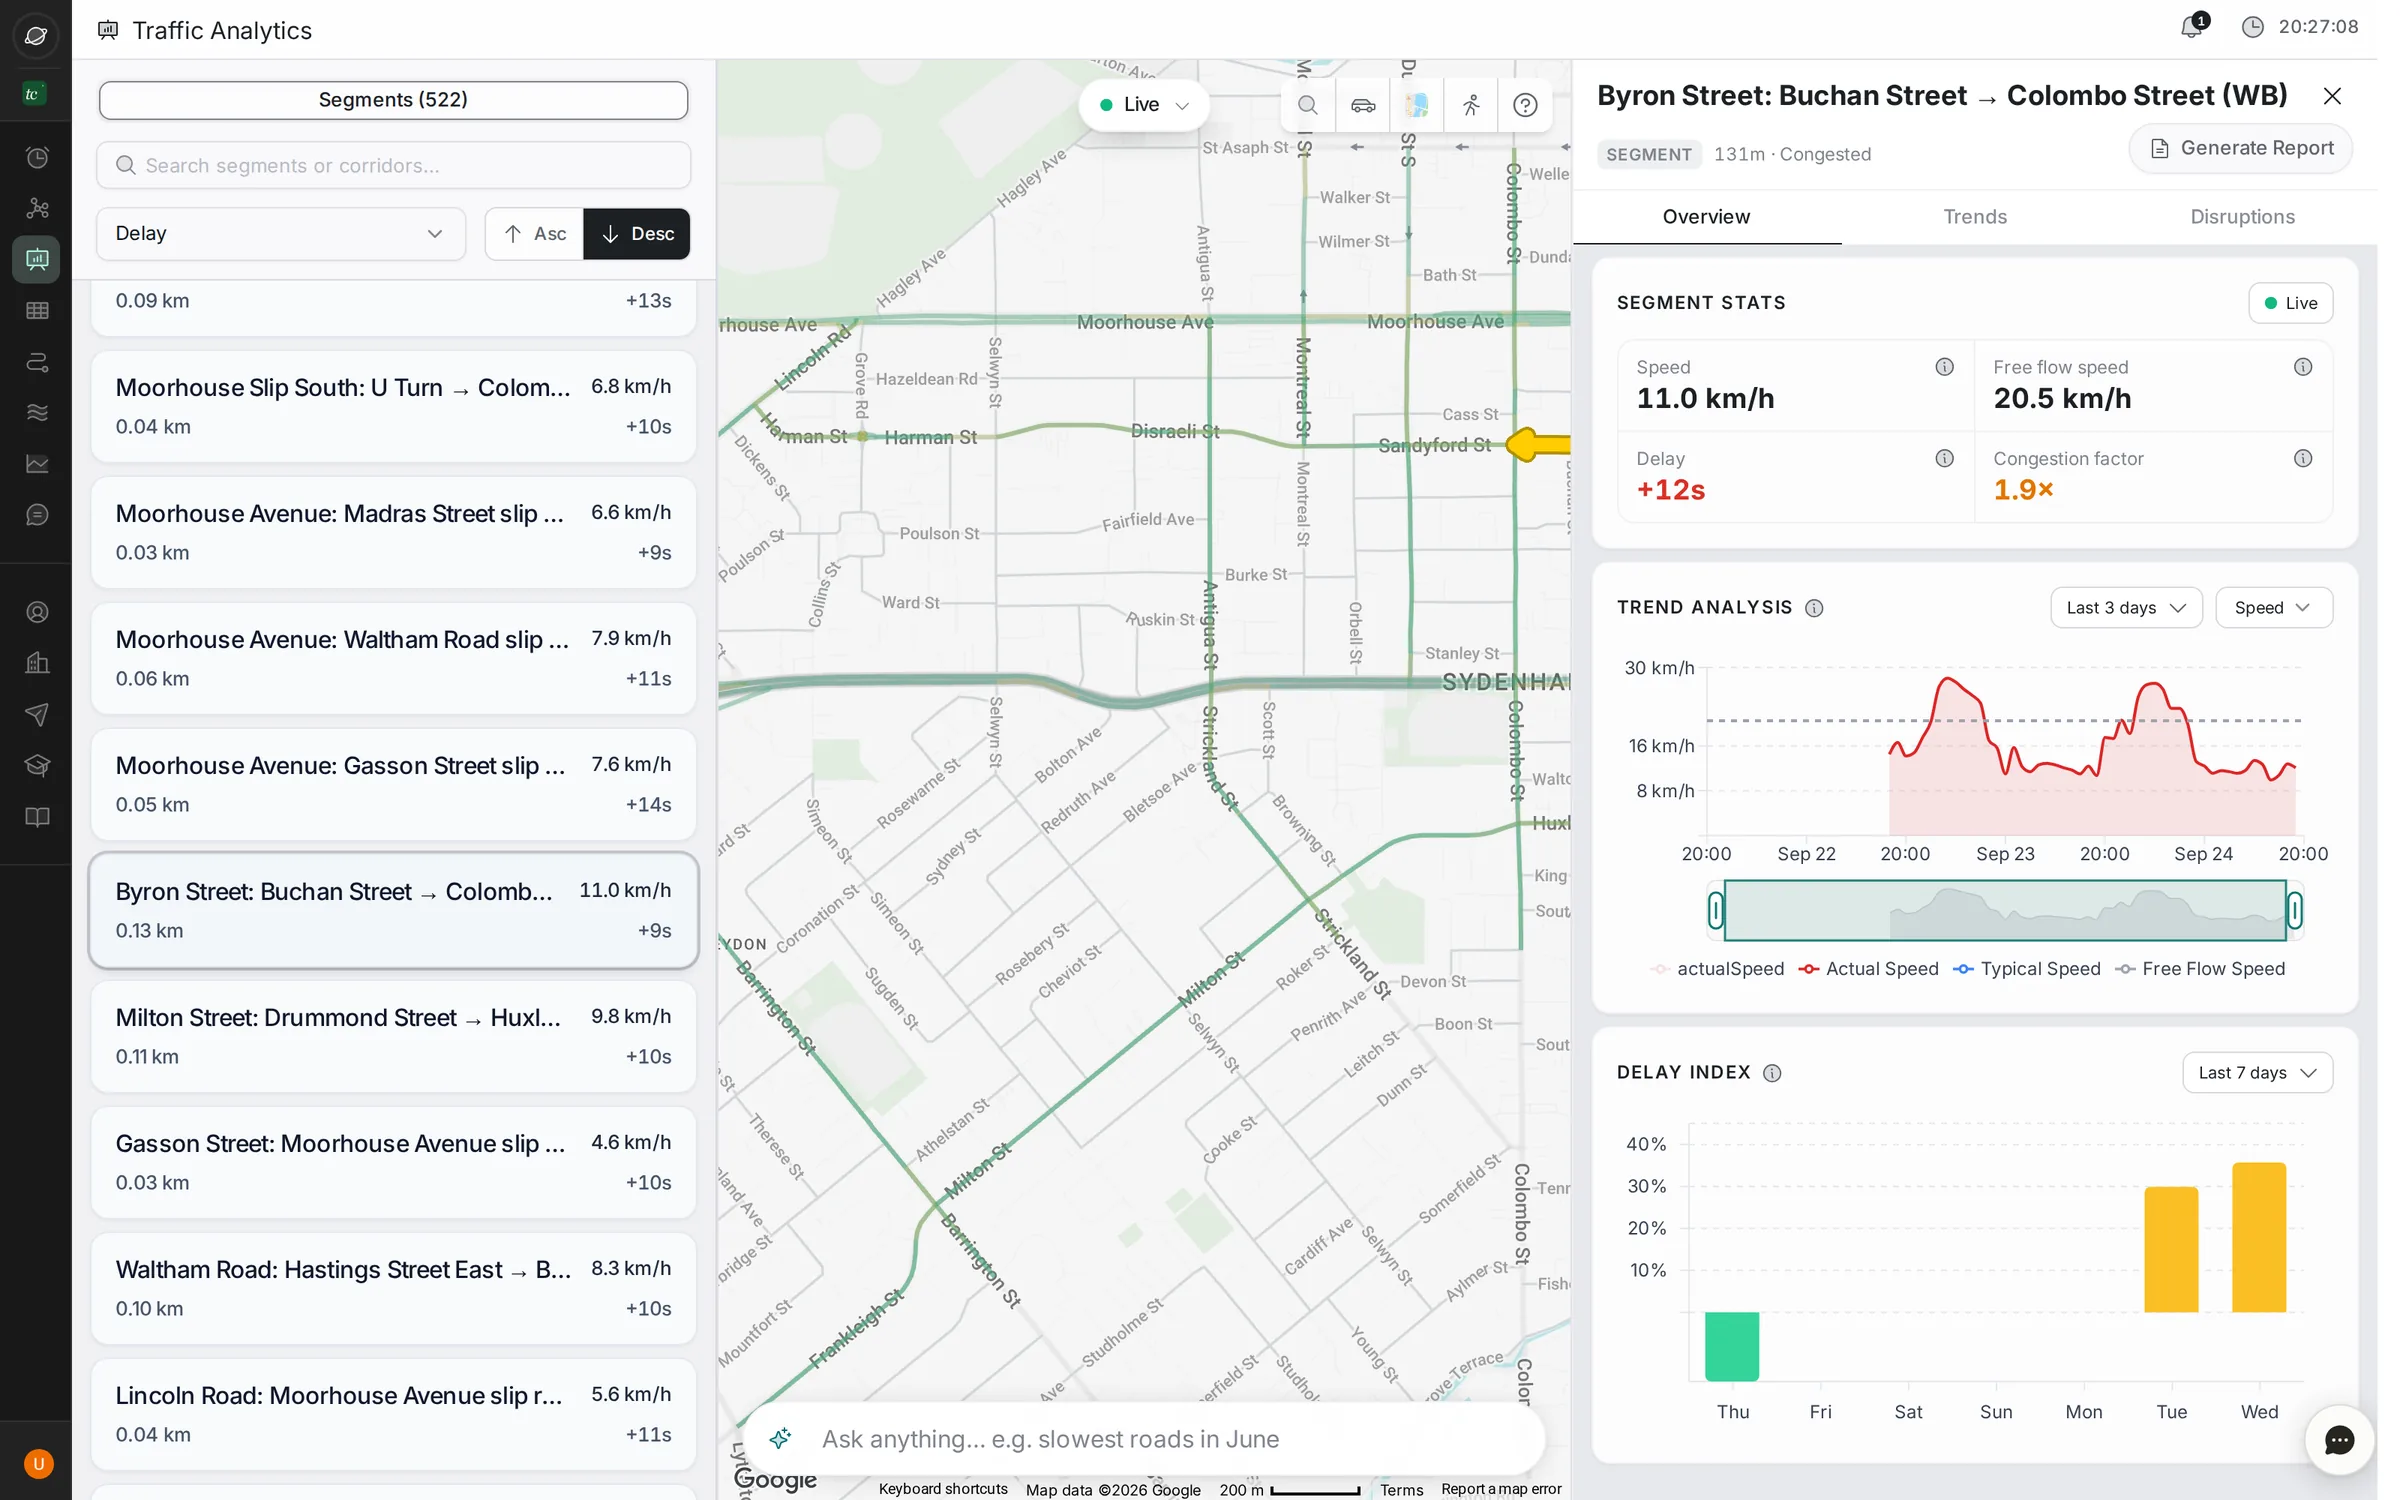Open the book documentation sidebar icon
Image resolution: width=2400 pixels, height=1500 pixels.
point(37,817)
